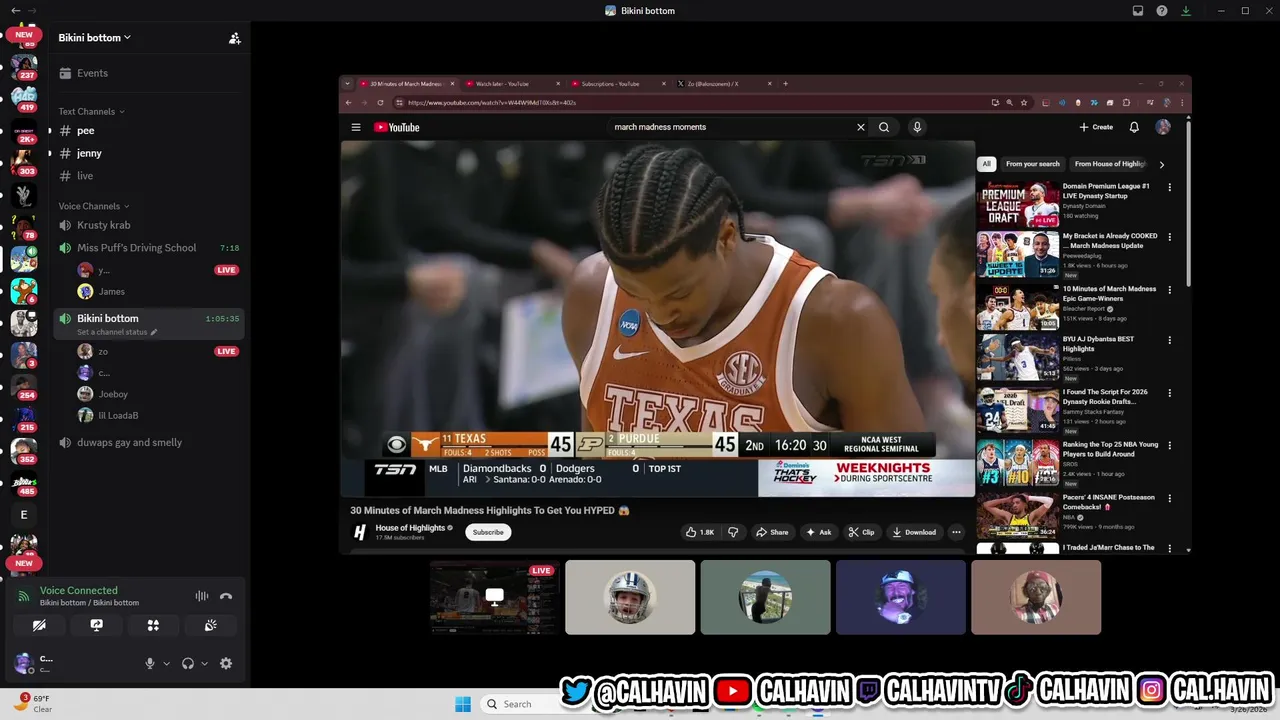The width and height of the screenshot is (1280, 720).
Task: Collapse the Voice Channels category
Action: [x=95, y=206]
